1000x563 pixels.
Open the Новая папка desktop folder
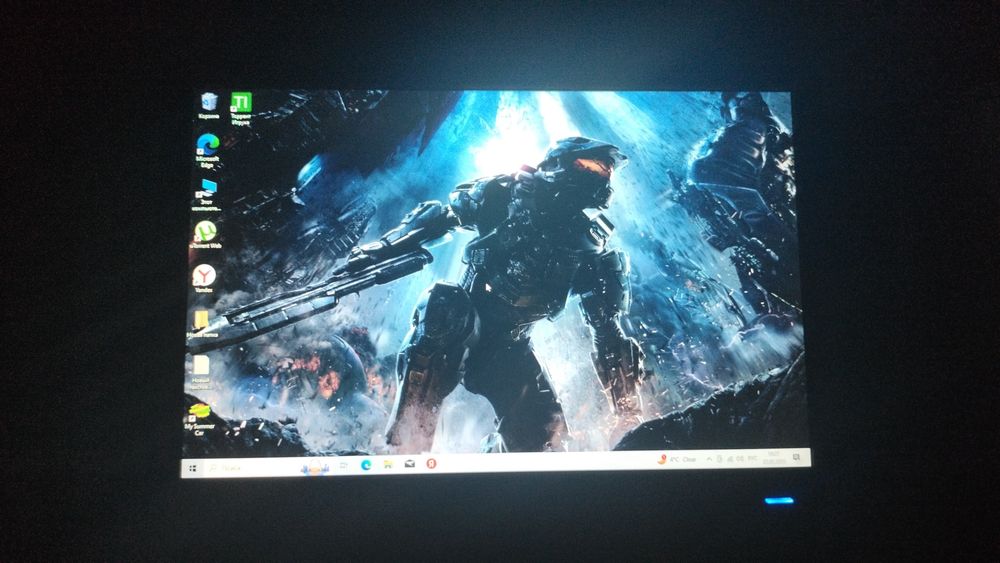(202, 324)
